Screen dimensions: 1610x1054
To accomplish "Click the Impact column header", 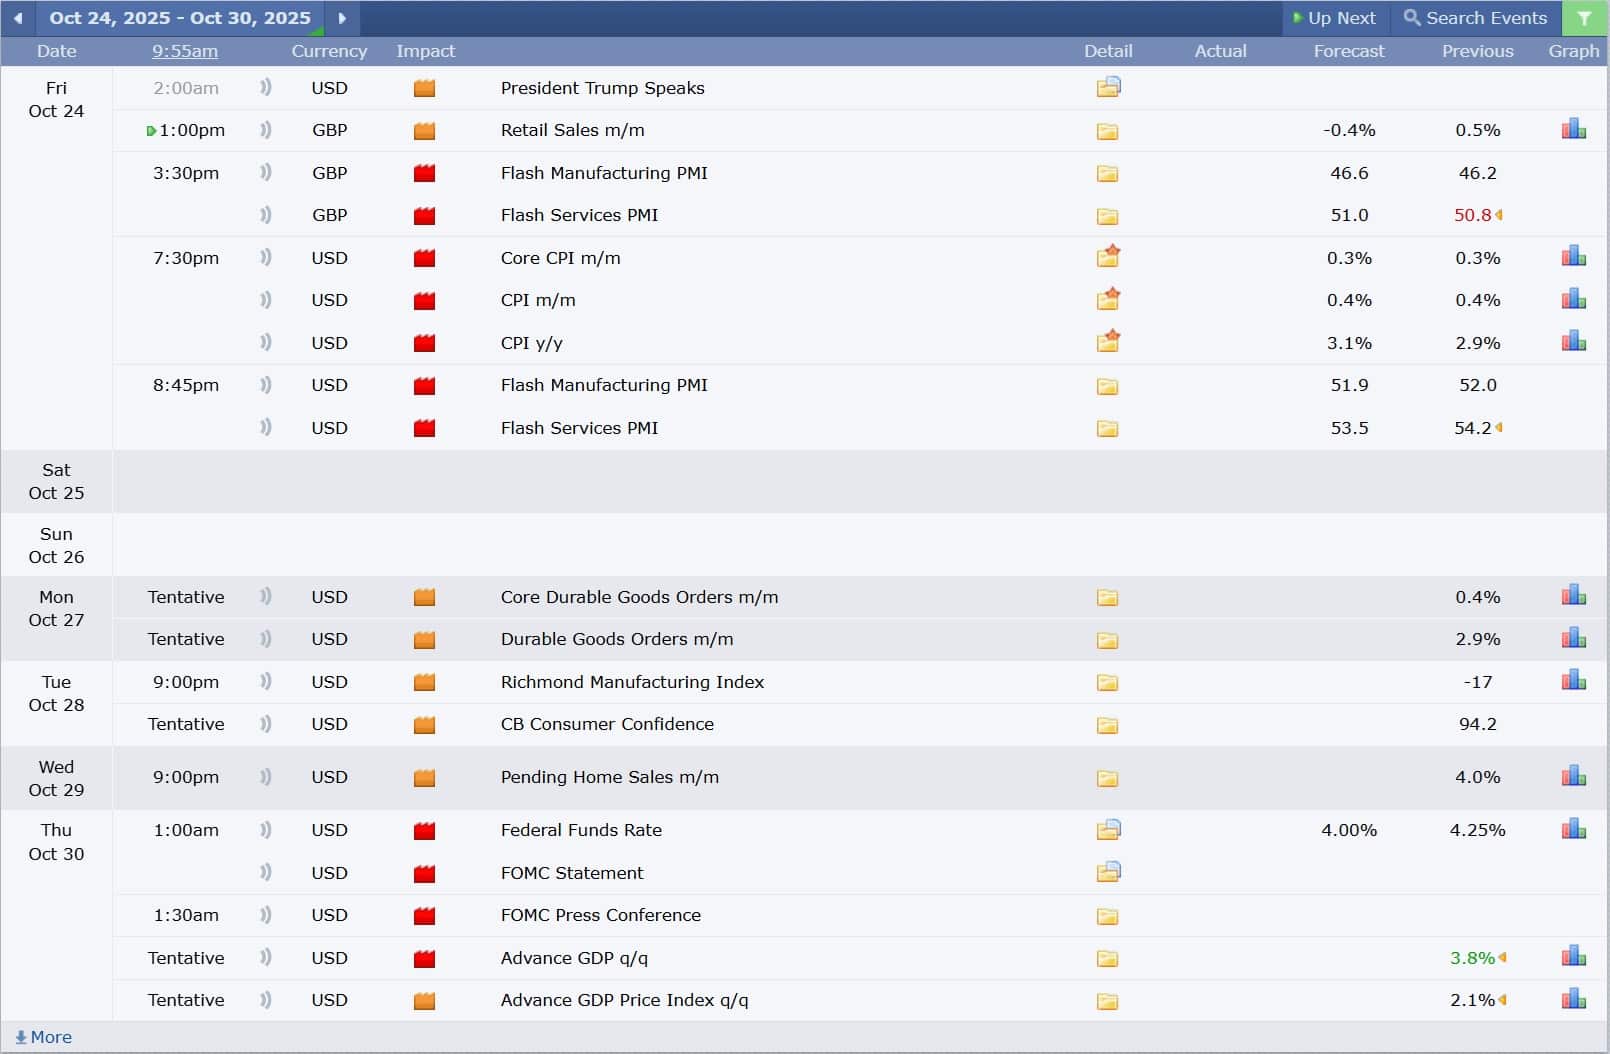I will tap(425, 51).
